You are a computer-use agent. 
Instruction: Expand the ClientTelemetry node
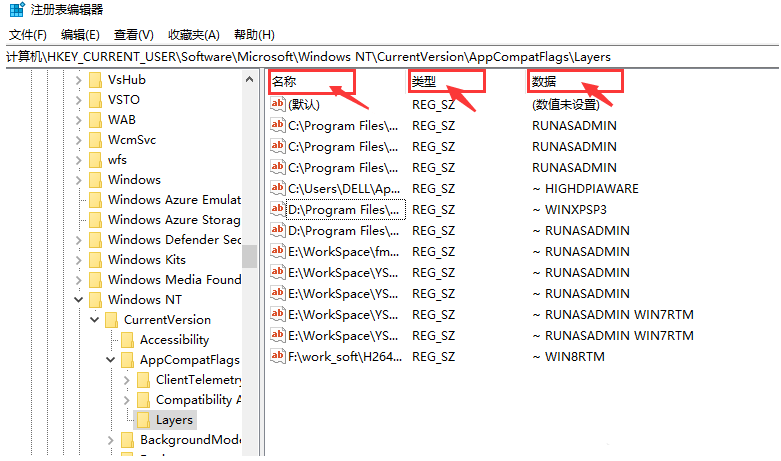(x=127, y=380)
